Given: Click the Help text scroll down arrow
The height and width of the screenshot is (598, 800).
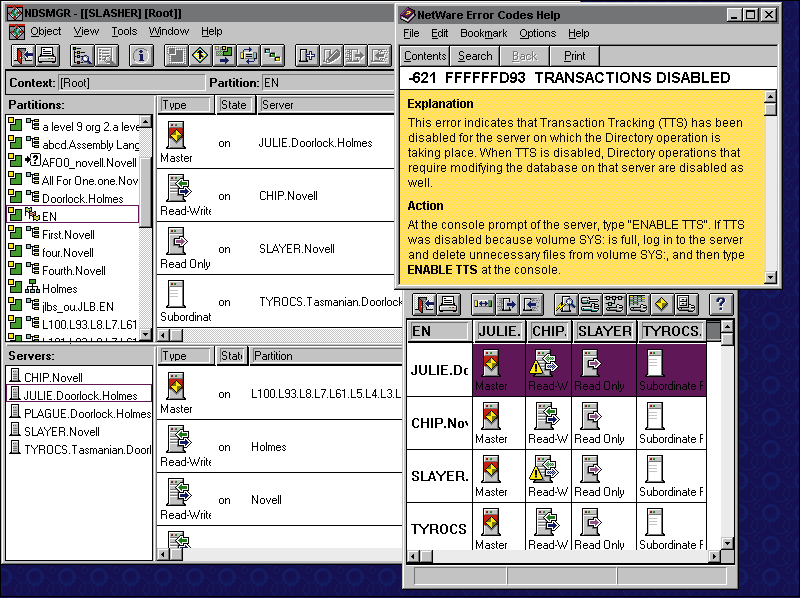Looking at the screenshot, I should click(770, 277).
